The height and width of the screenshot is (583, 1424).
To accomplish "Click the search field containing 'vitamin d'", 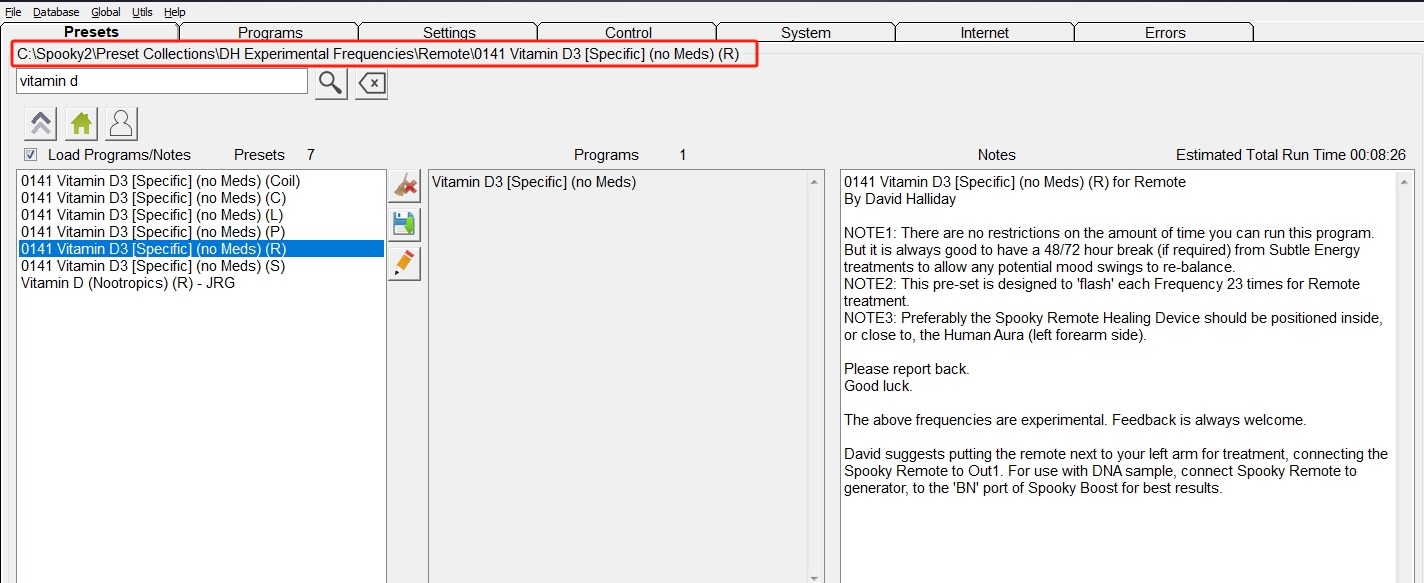I will tap(162, 81).
